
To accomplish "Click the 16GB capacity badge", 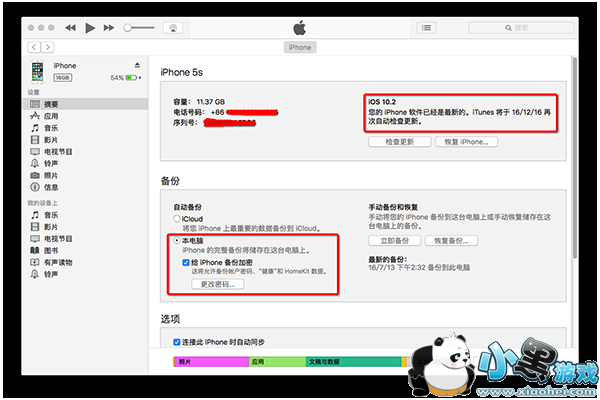I will click(x=62, y=78).
